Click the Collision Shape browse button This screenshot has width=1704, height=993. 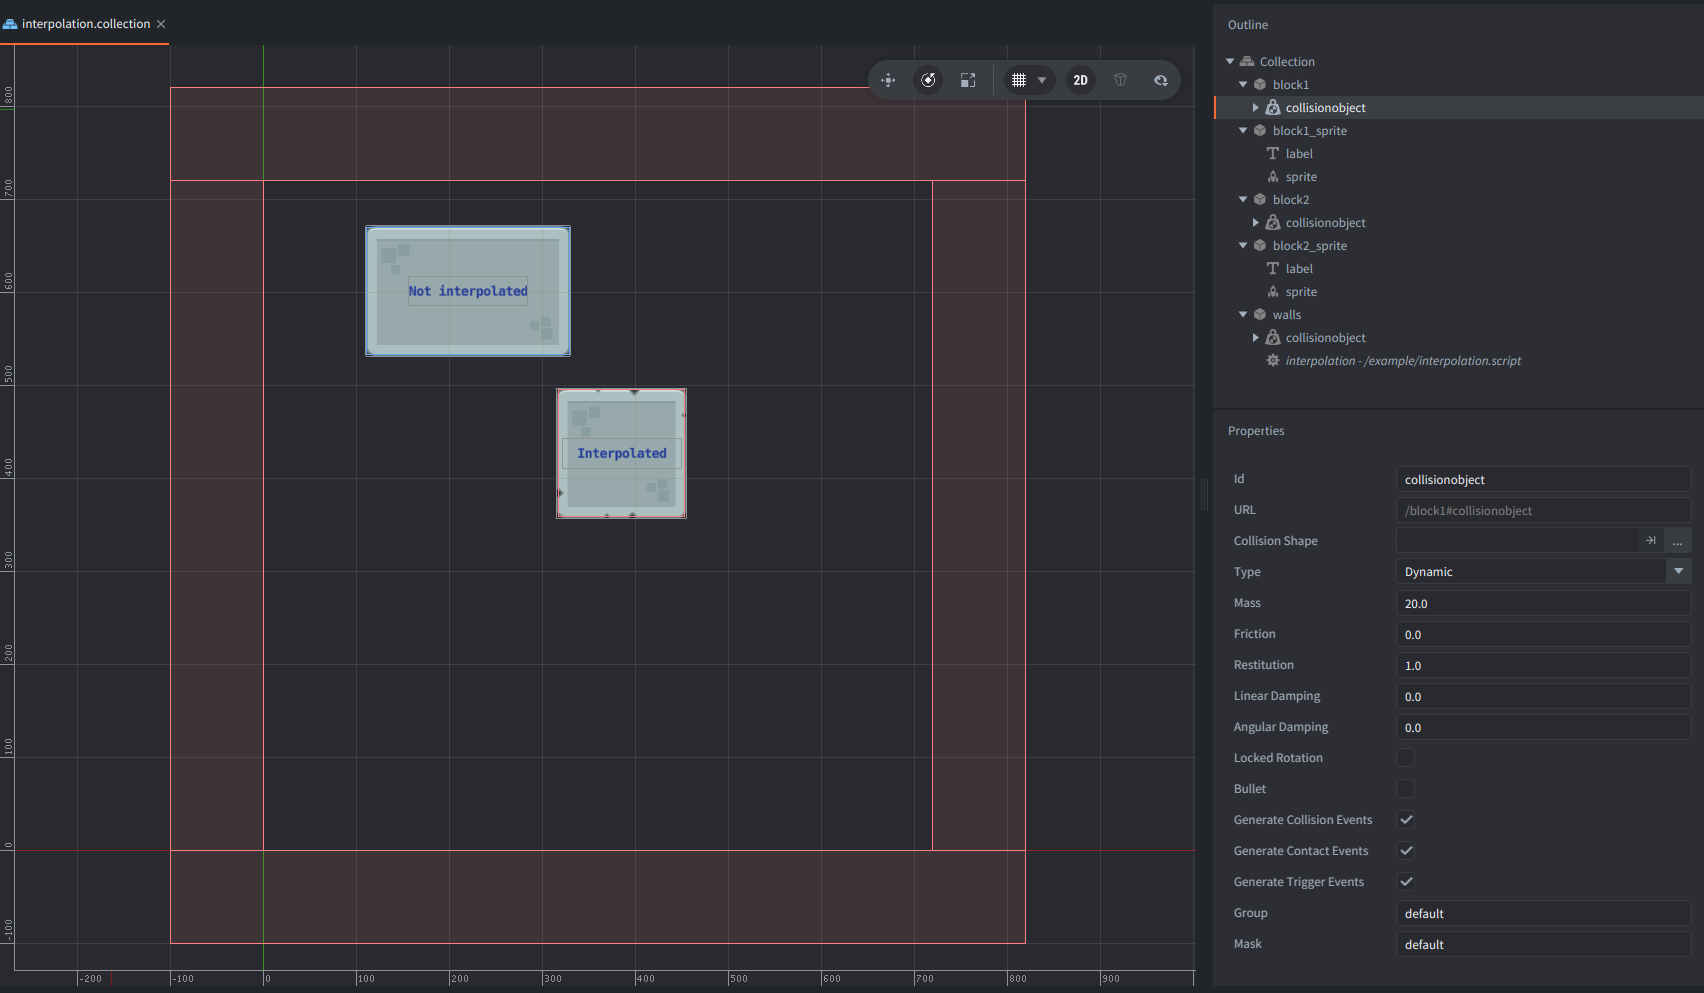1677,541
